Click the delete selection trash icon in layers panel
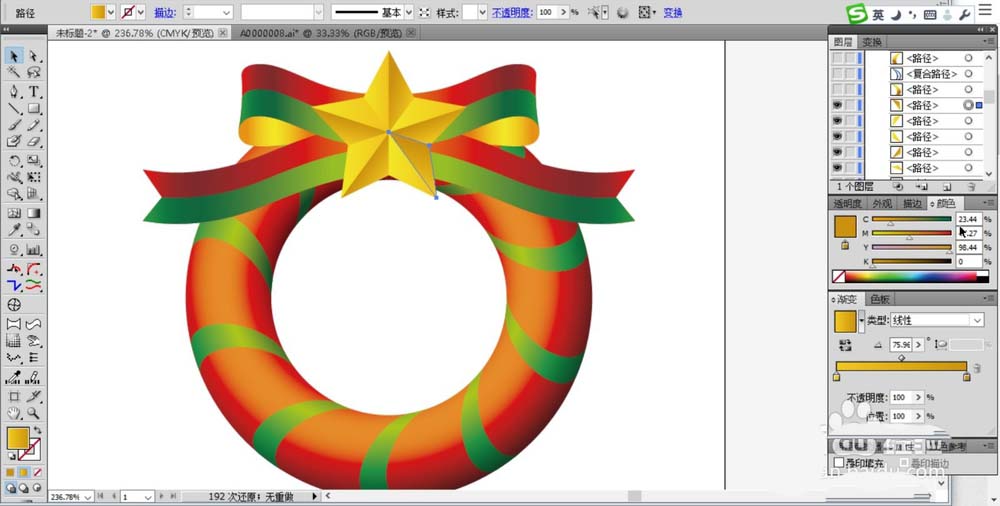 (x=971, y=187)
